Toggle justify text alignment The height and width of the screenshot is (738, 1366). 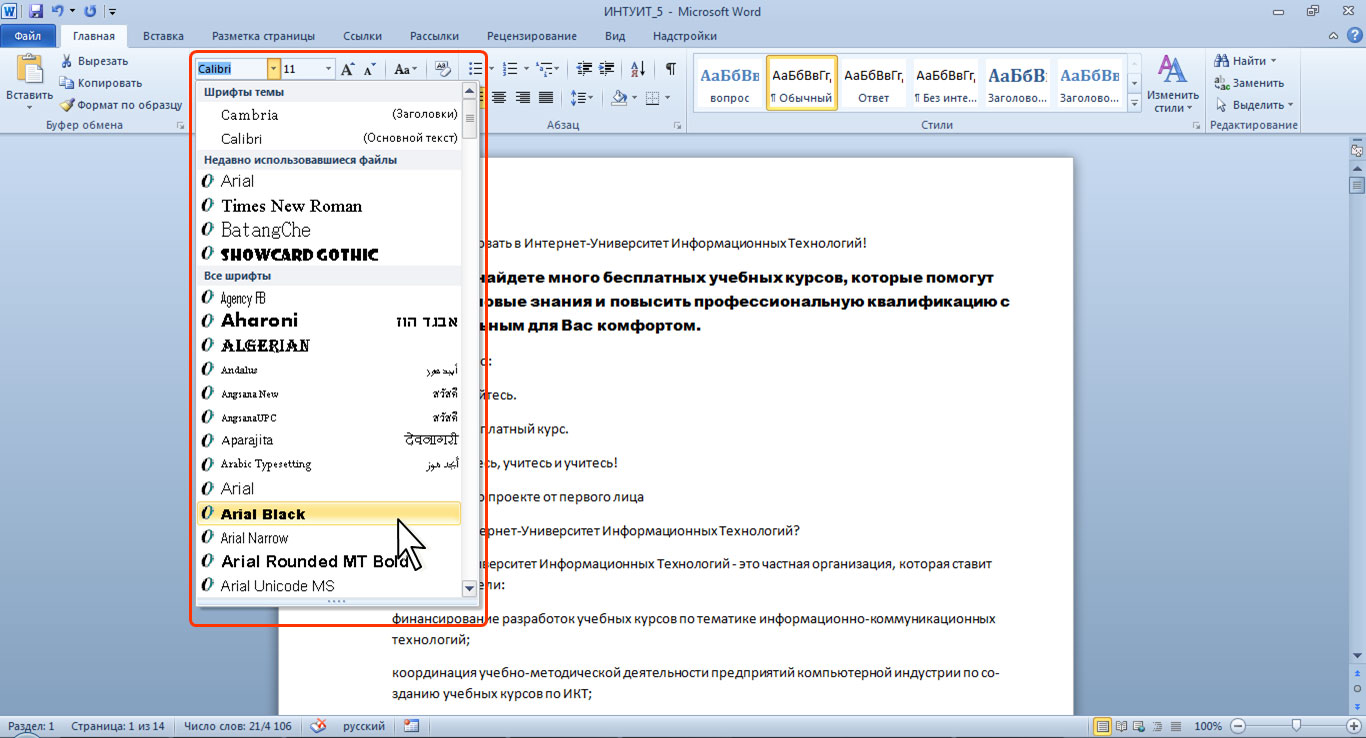546,97
